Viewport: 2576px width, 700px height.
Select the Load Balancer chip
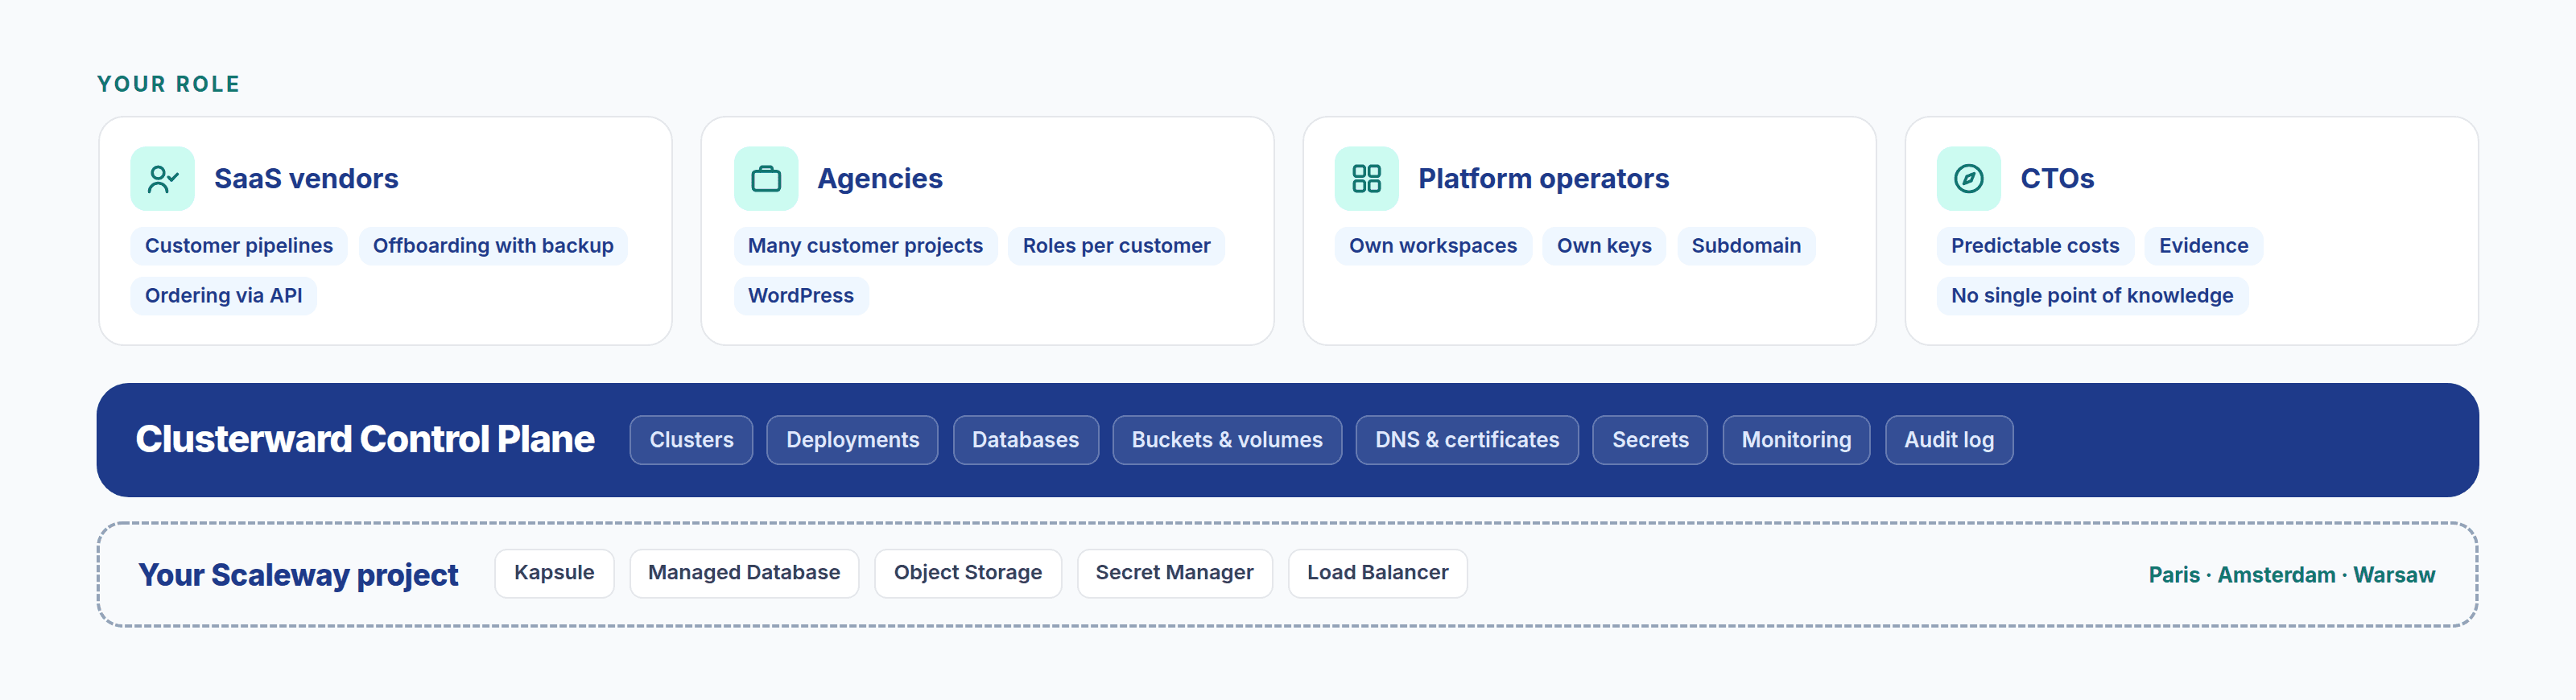[x=1378, y=573]
